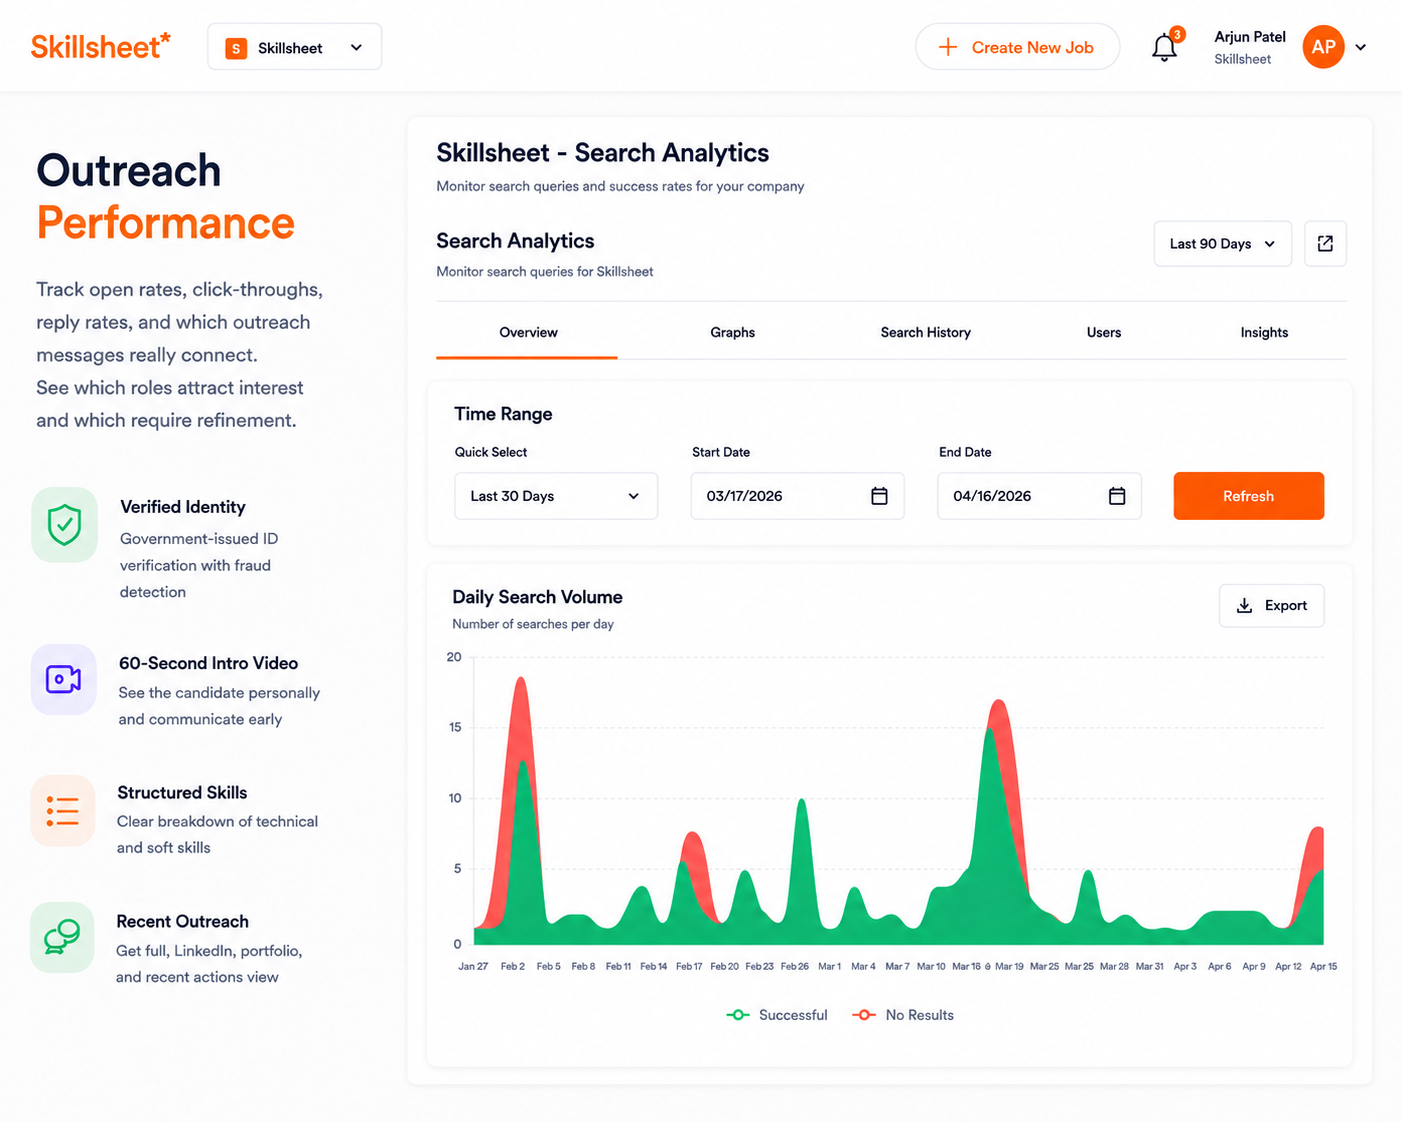Click the Start Date input field
Screen dimensions: 1402x1122
coord(797,496)
